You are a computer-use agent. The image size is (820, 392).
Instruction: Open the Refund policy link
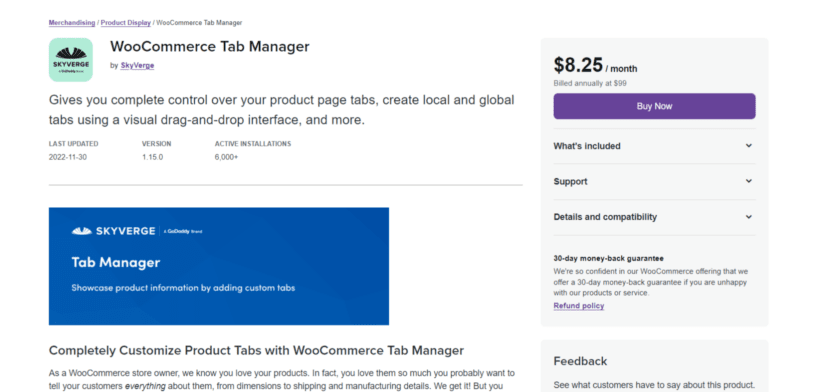[x=579, y=306]
